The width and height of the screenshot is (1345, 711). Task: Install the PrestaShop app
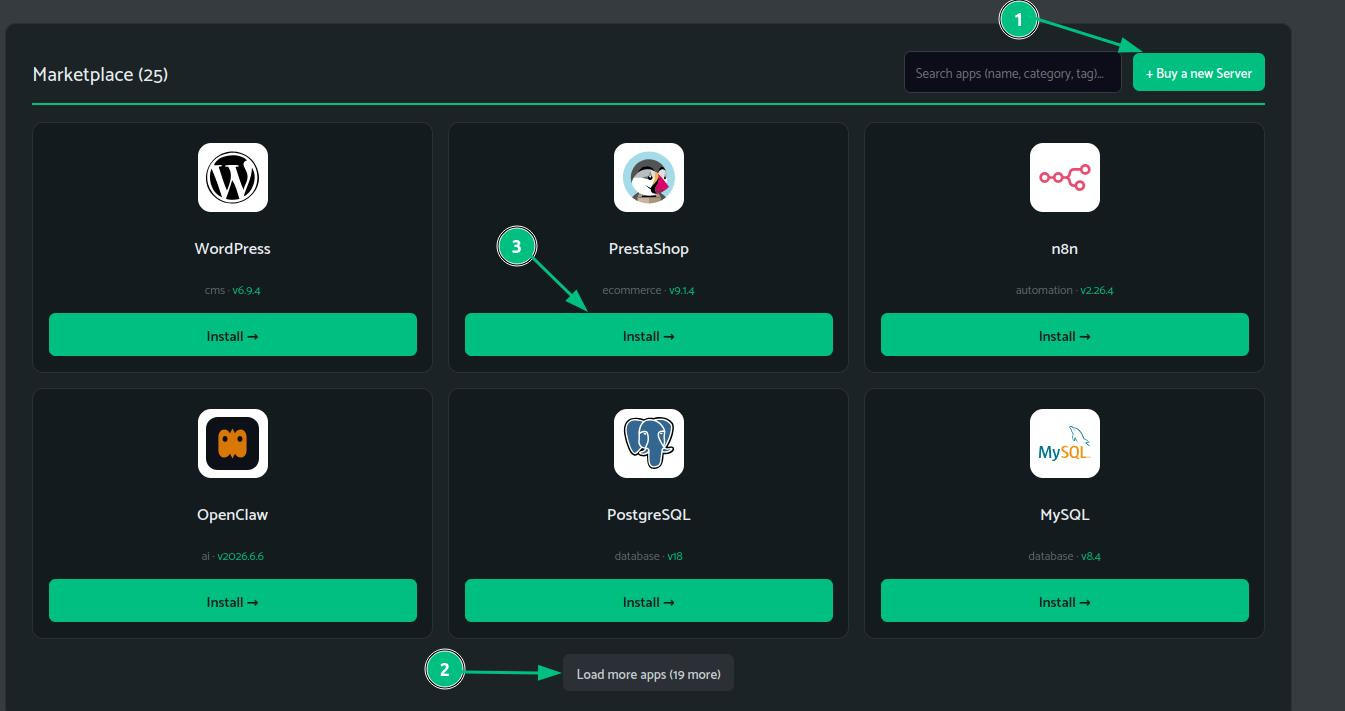coord(649,334)
